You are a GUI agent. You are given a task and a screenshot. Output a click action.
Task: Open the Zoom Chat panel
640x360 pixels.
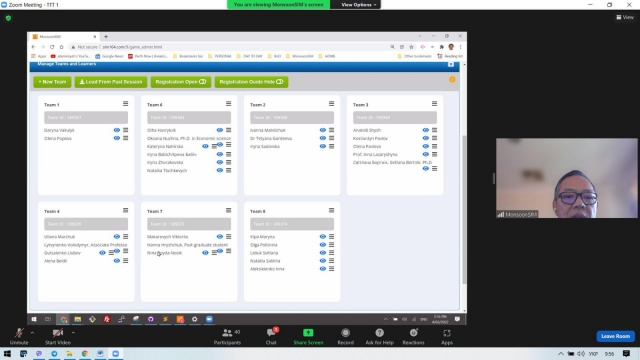point(271,333)
